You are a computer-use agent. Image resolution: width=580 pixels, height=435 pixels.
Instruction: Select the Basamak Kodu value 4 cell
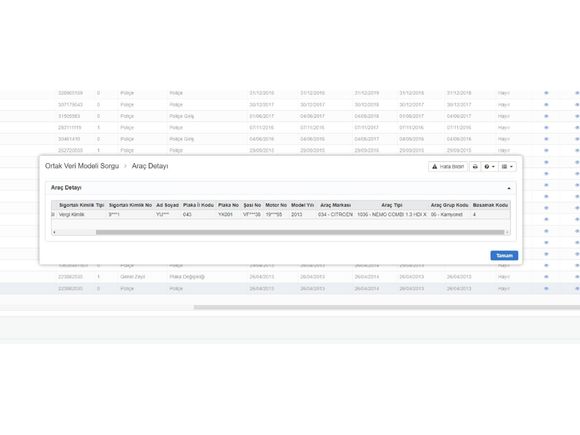[x=490, y=215]
